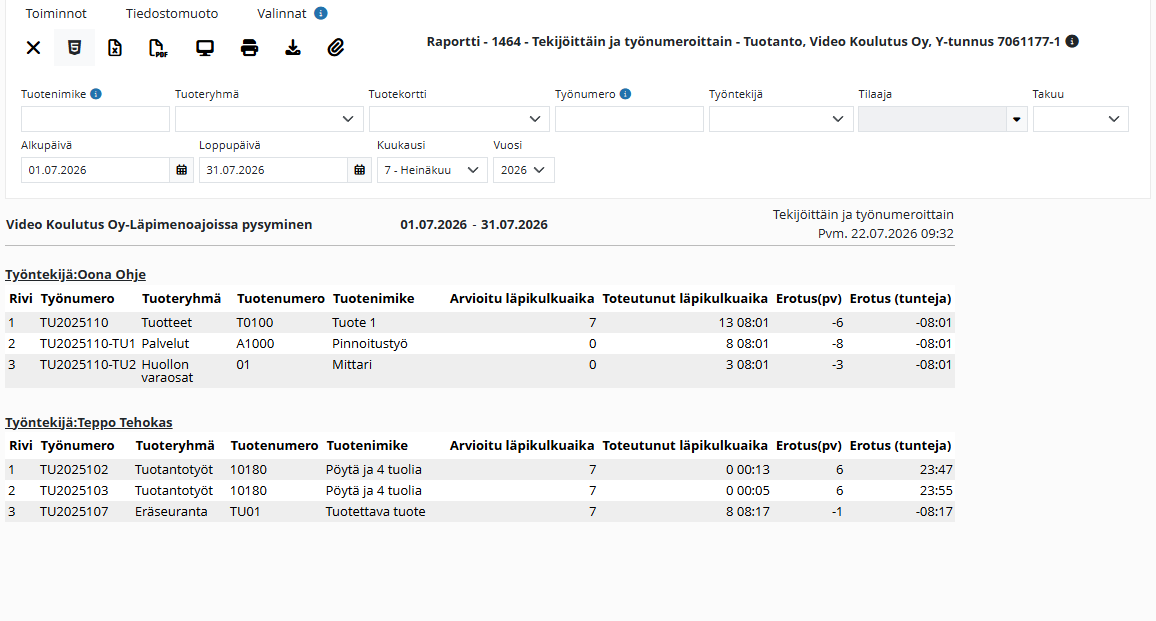Attach file with the paperclip icon
The width and height of the screenshot is (1156, 621).
[x=336, y=48]
